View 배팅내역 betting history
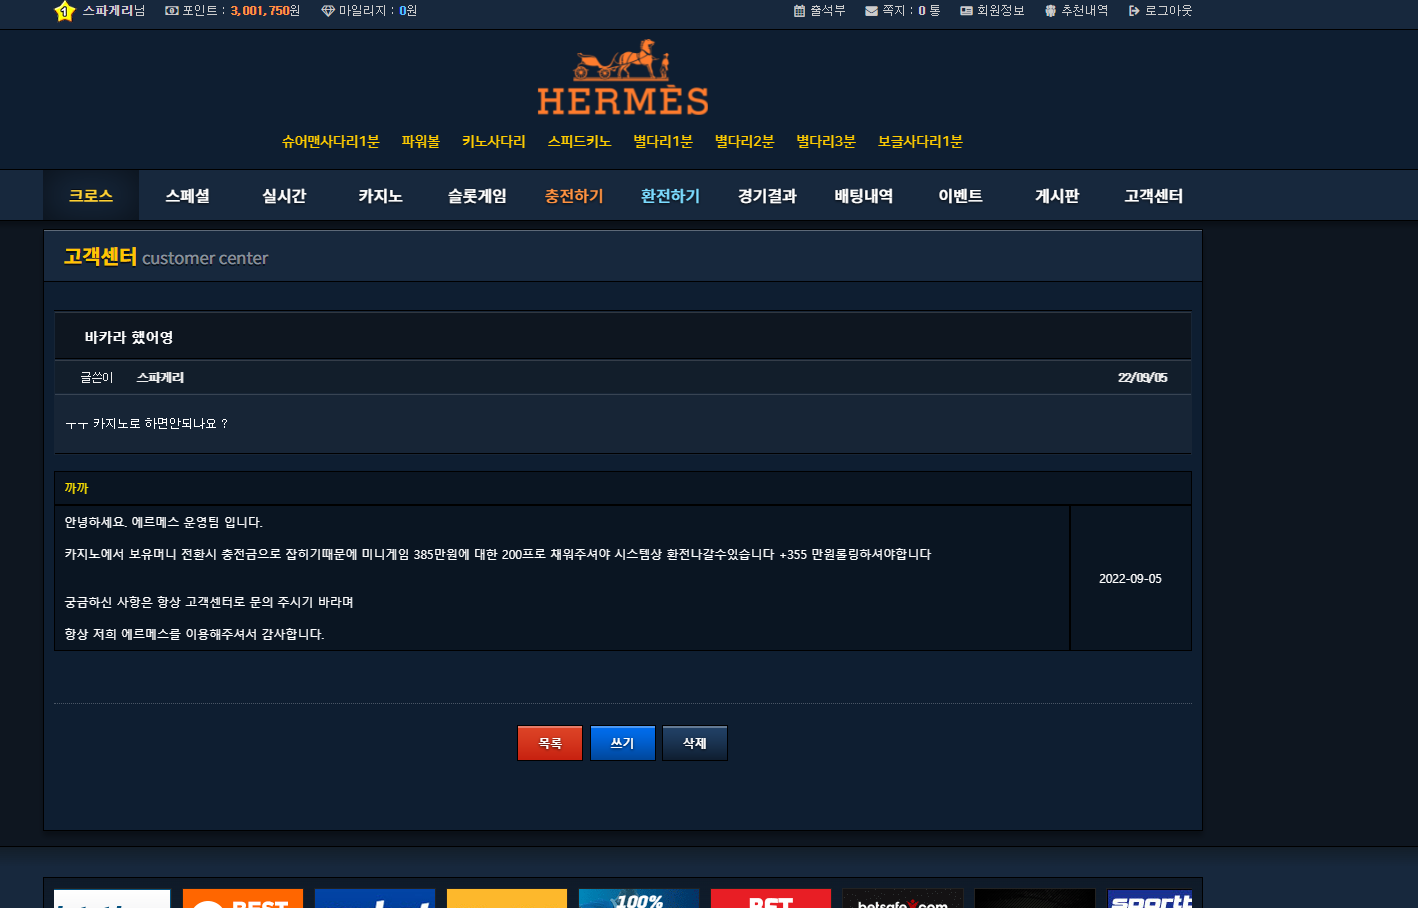The image size is (1418, 908). click(x=864, y=196)
